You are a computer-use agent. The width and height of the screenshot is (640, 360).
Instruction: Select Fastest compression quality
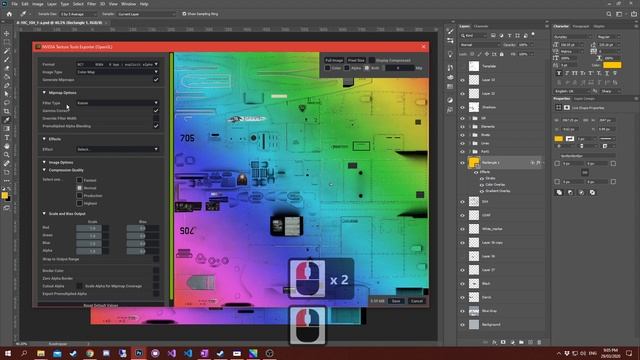click(x=79, y=180)
